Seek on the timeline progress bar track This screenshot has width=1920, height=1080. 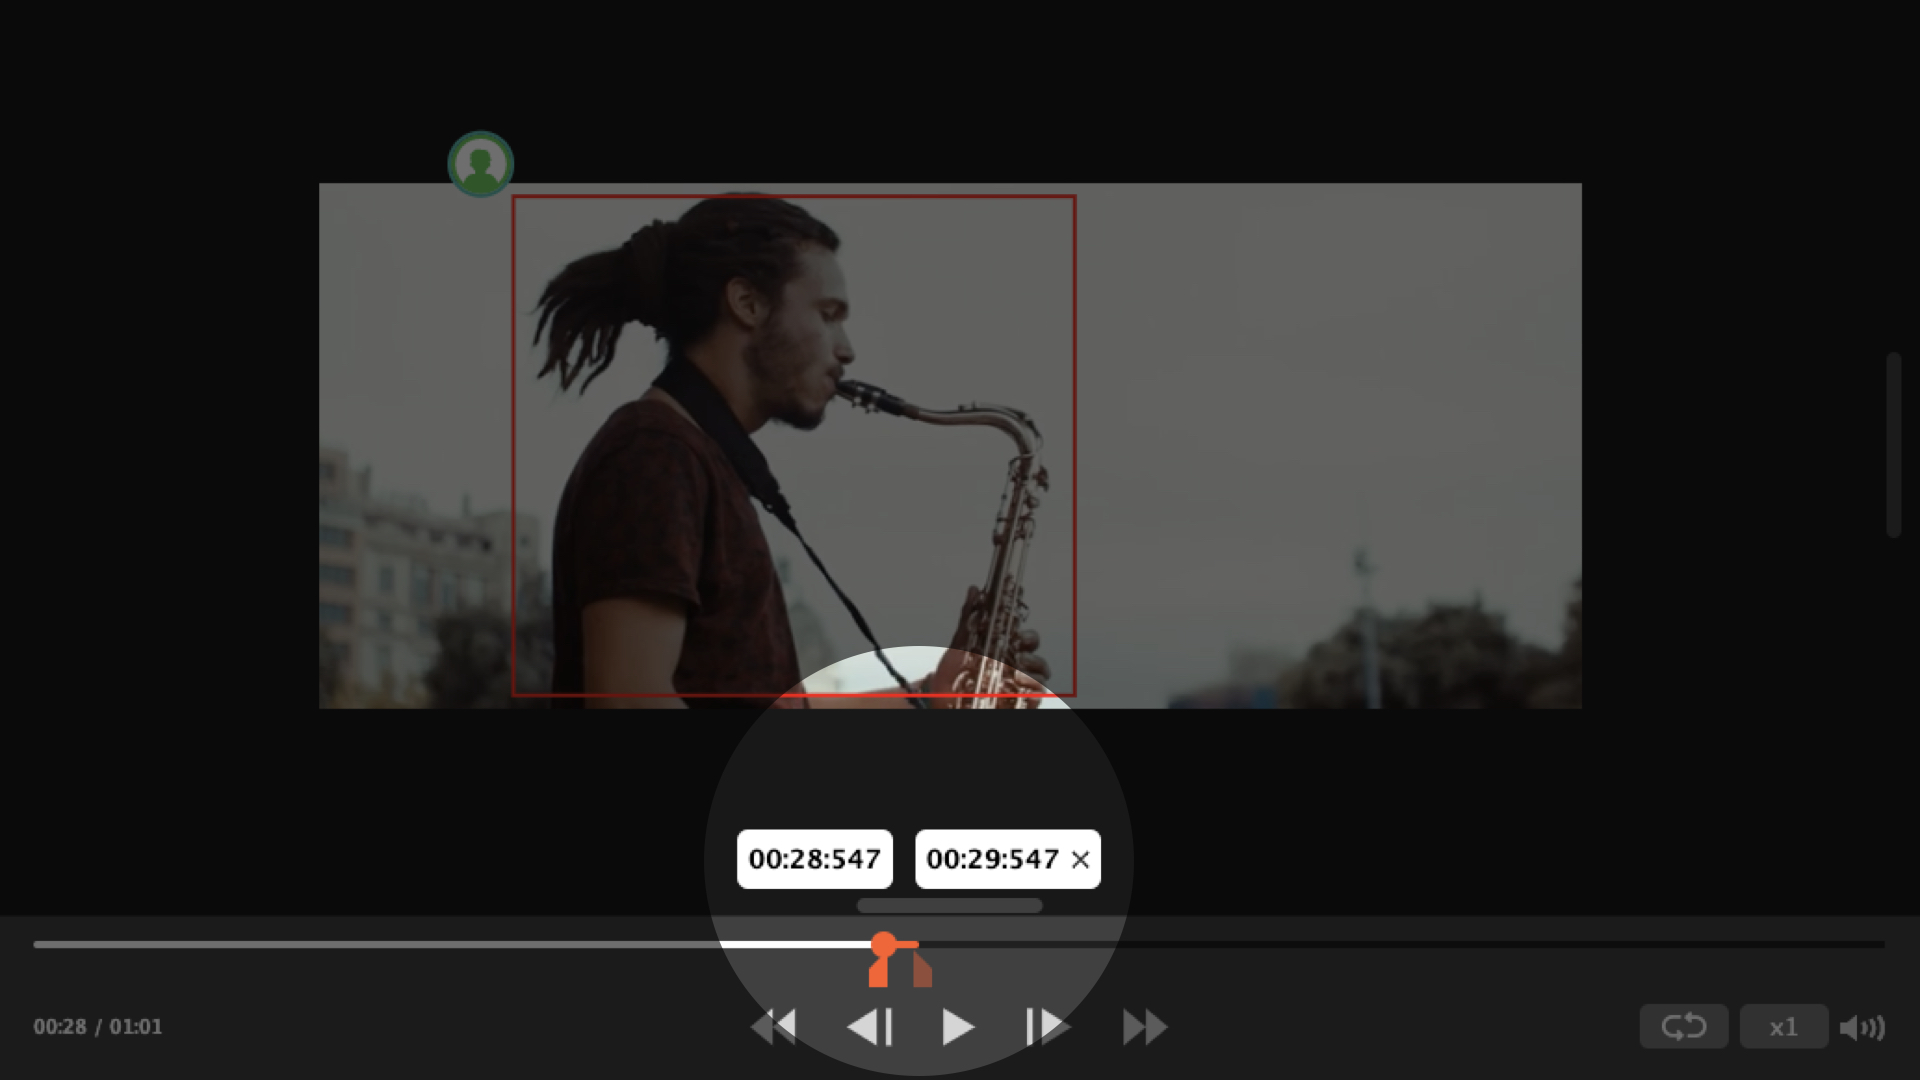coord(959,944)
